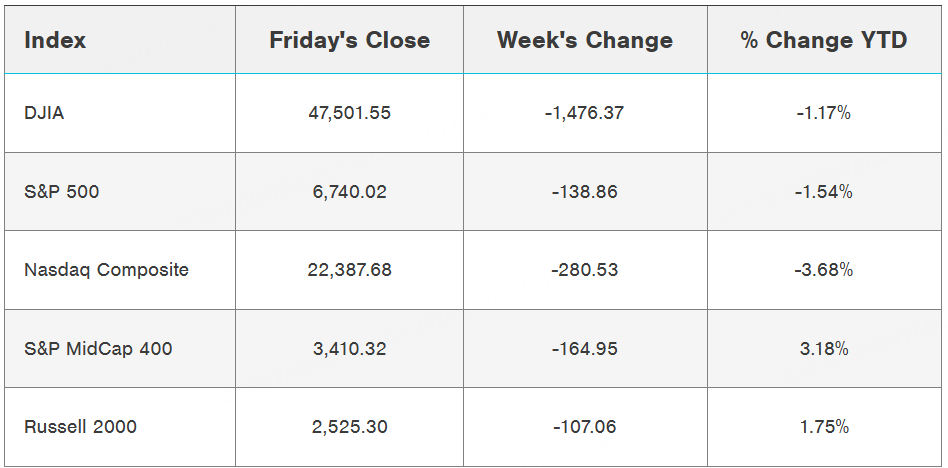Viewport: 948px width, 468px height.
Task: Select the S&P MidCap 400 cell
Action: (98, 349)
